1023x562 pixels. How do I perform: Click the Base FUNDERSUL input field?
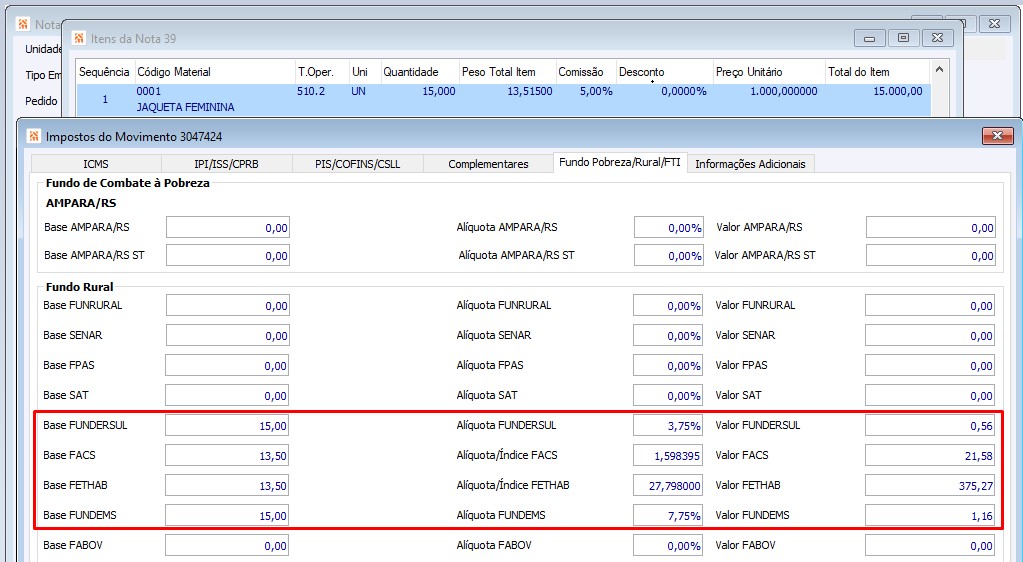point(227,426)
